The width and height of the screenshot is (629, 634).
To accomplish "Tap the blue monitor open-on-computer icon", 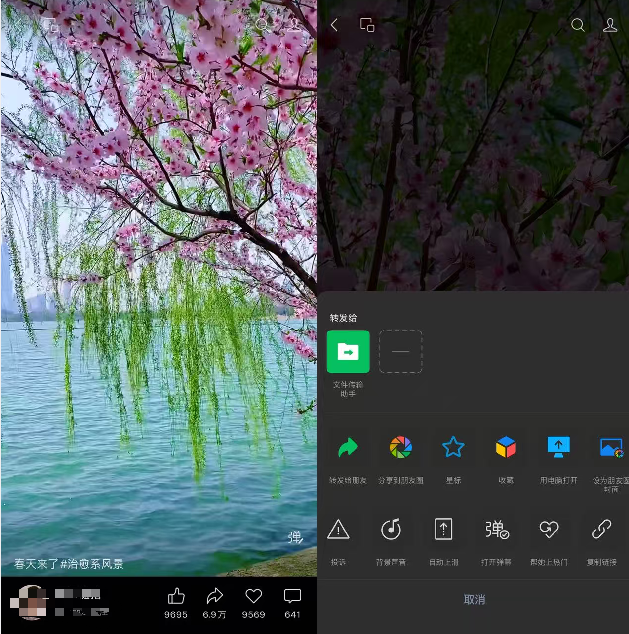I will point(558,448).
